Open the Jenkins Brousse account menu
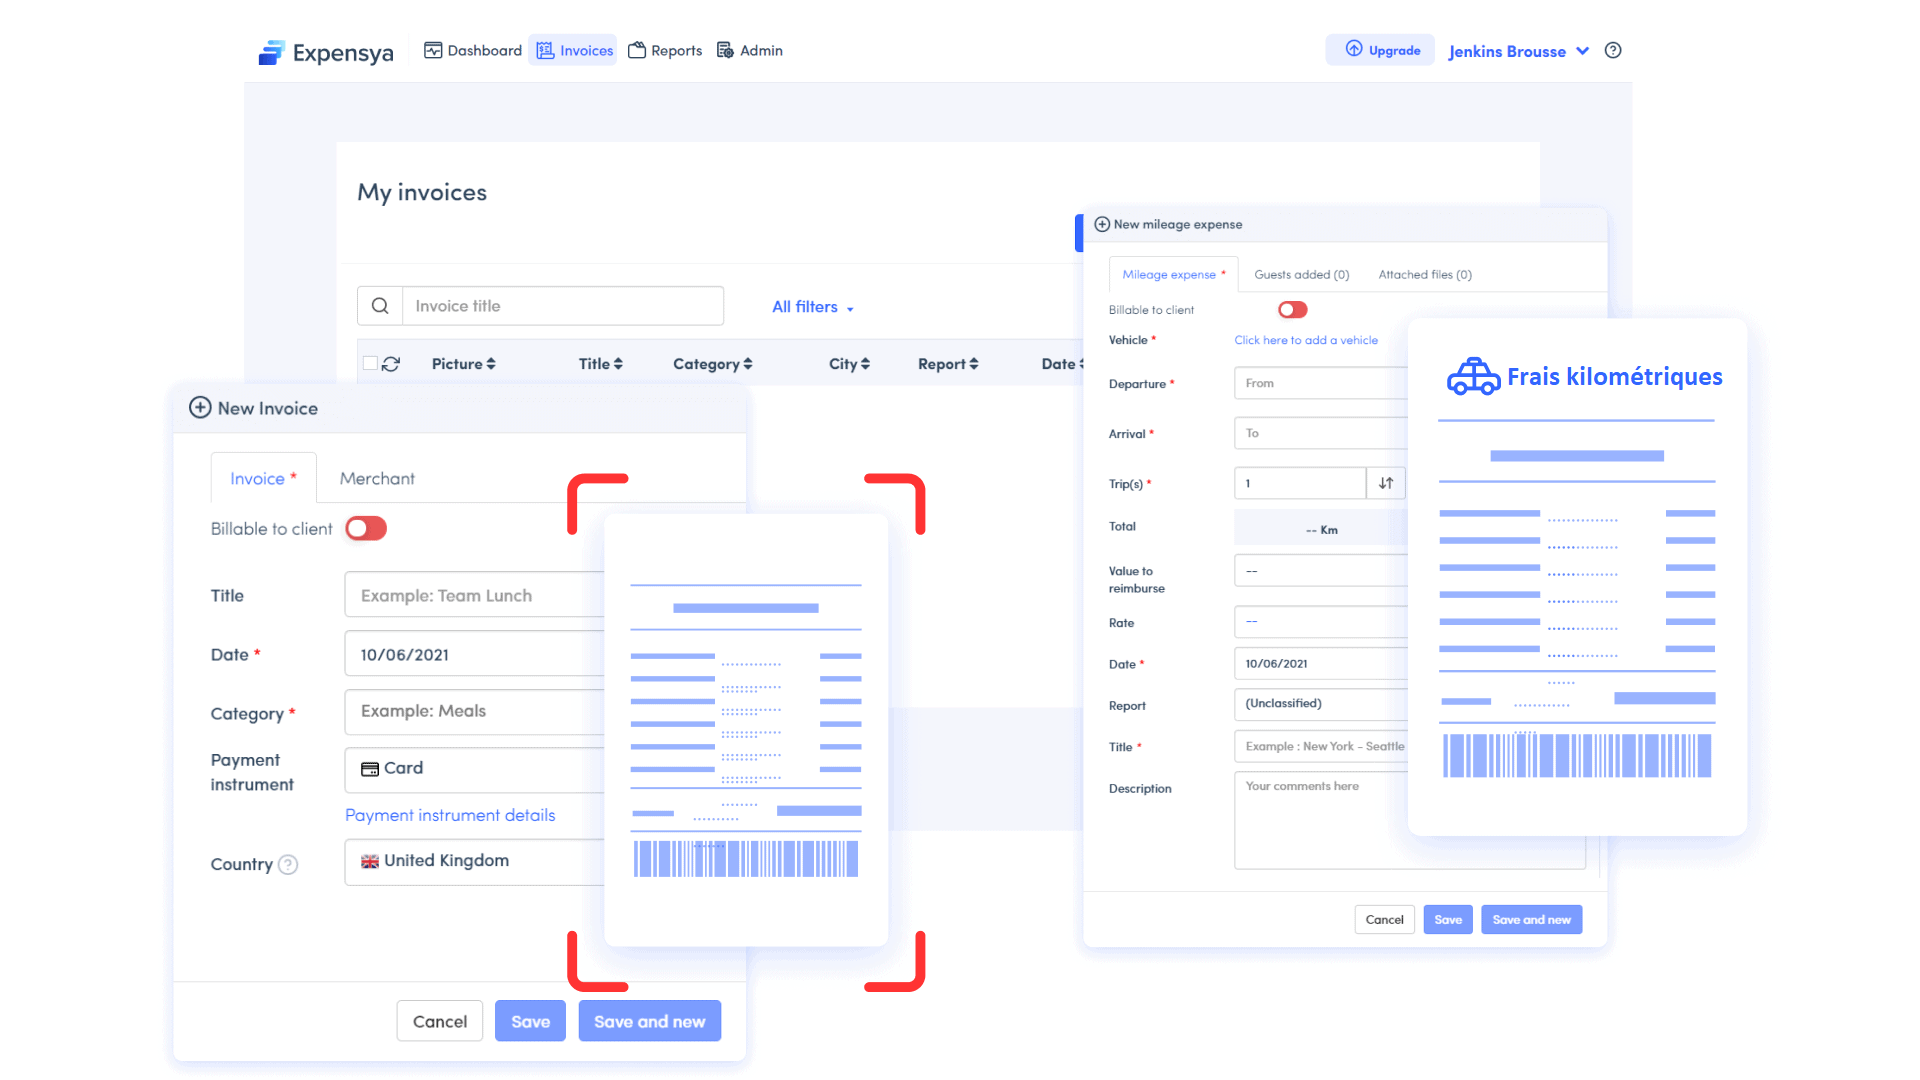 click(x=1517, y=50)
